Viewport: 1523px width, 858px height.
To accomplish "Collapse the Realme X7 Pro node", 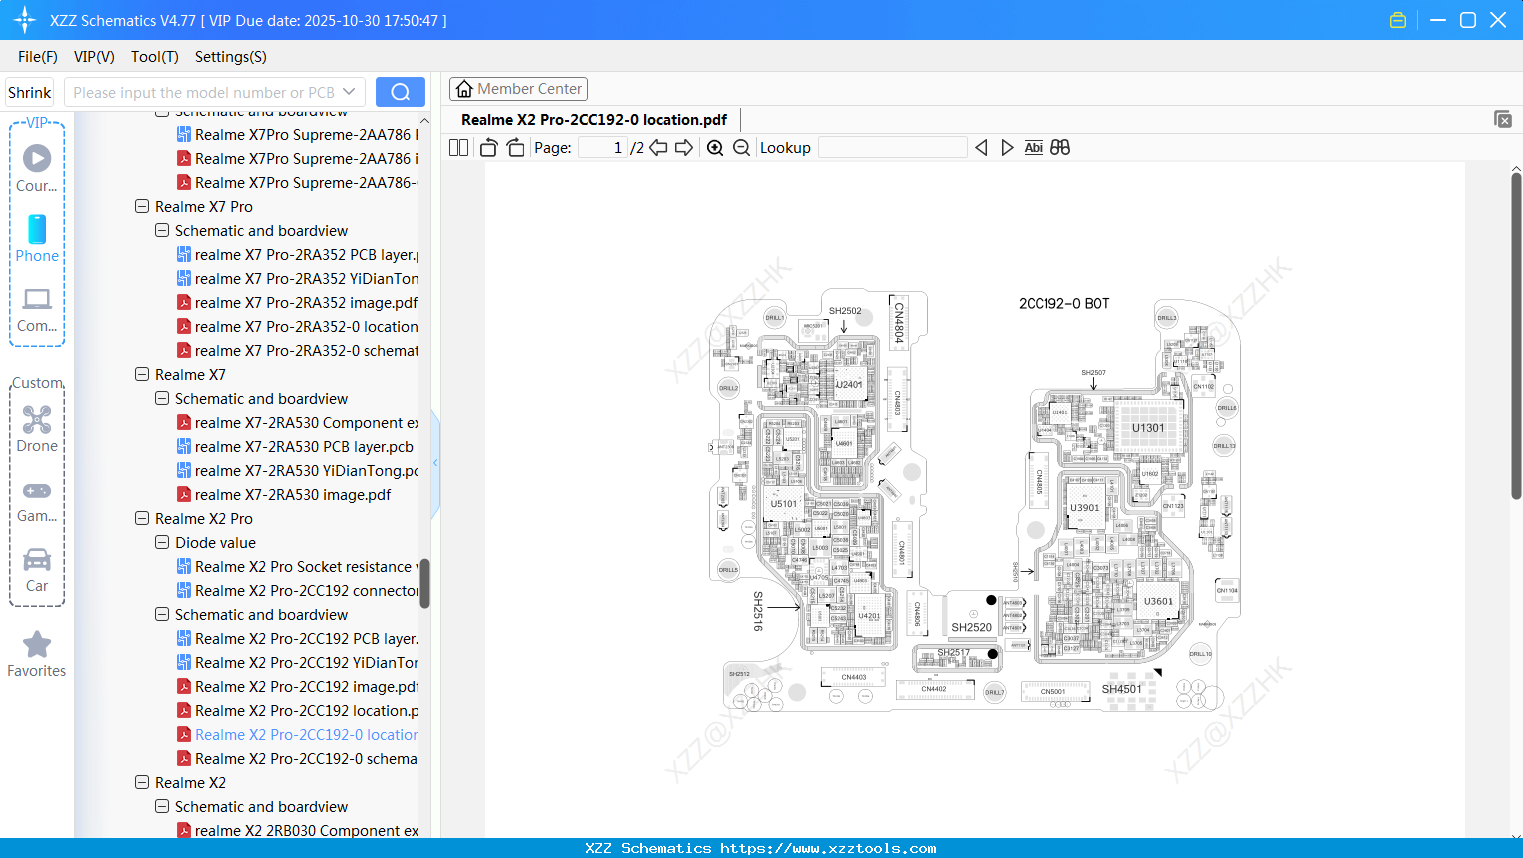I will (142, 207).
